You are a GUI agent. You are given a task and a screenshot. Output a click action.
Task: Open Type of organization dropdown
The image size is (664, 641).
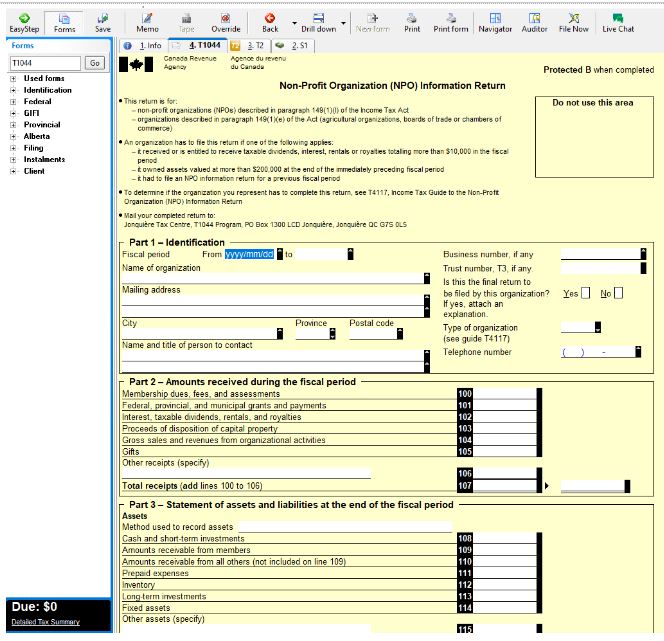click(x=598, y=327)
